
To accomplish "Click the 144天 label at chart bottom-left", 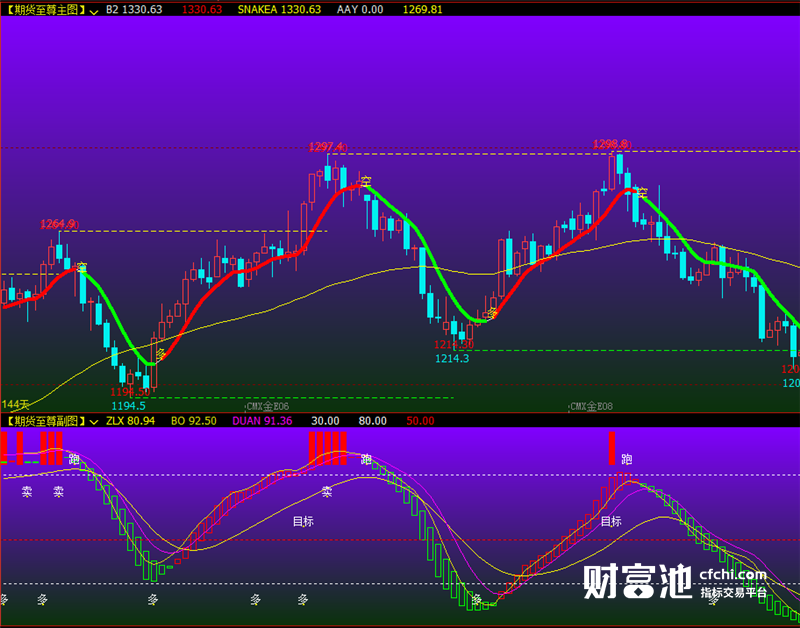I will [x=17, y=402].
